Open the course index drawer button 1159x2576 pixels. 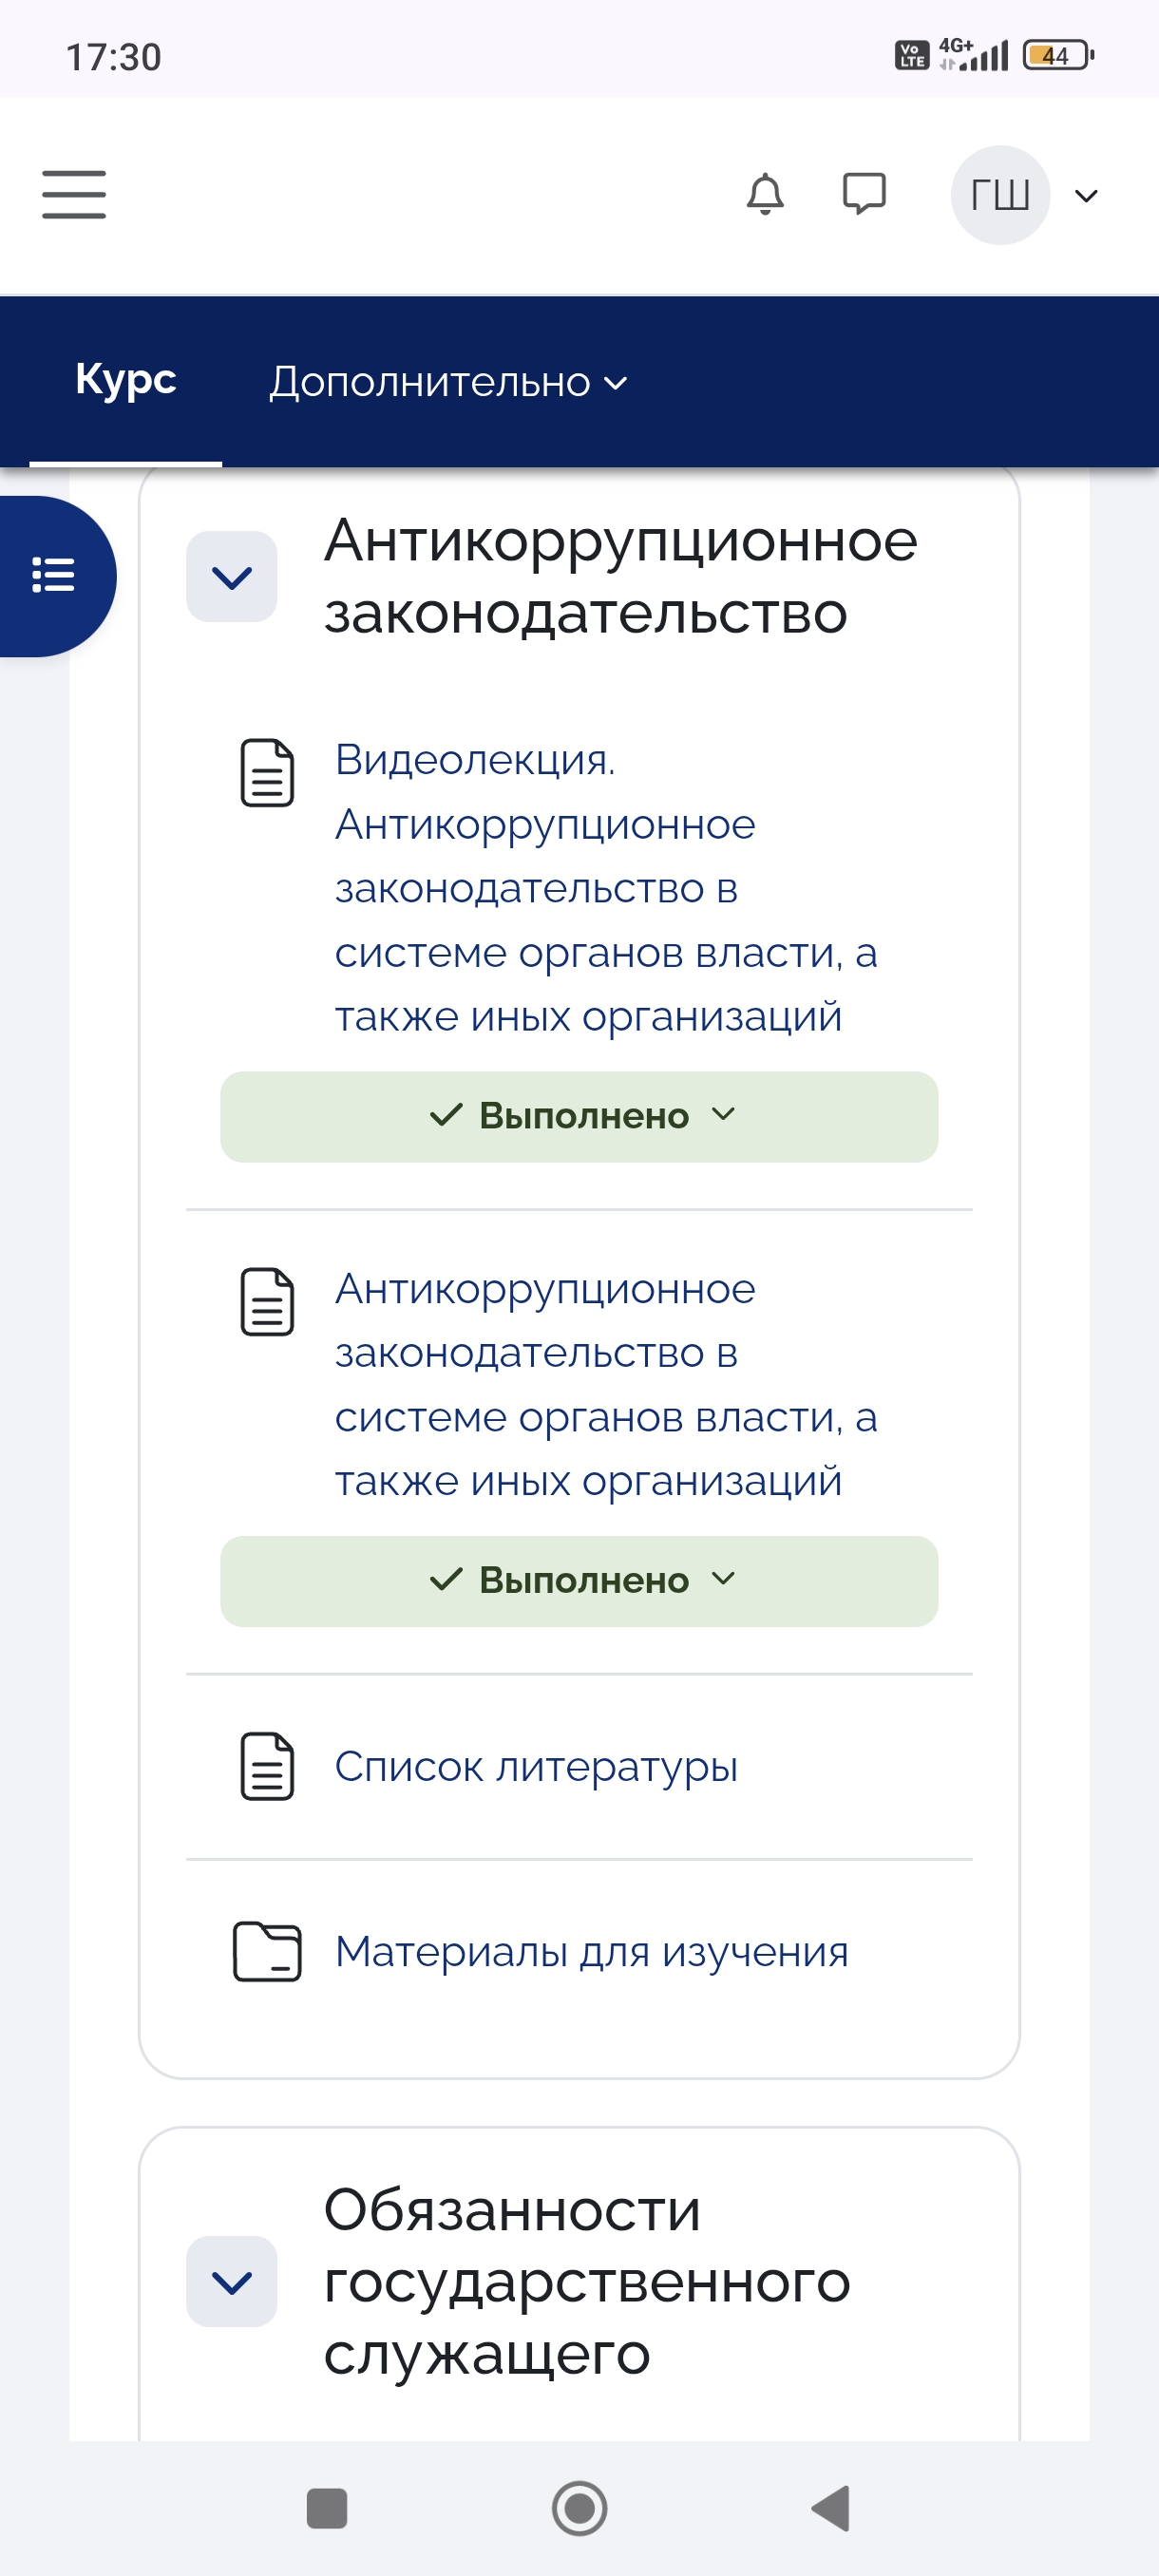[x=54, y=576]
